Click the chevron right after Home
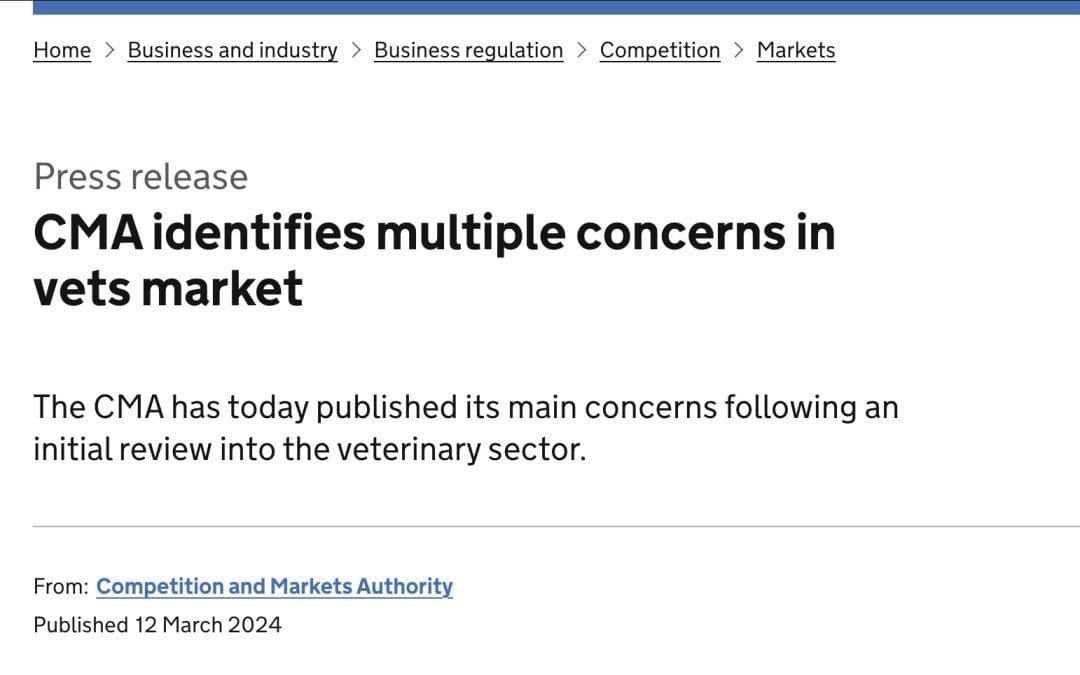This screenshot has height=675, width=1080. (x=110, y=50)
